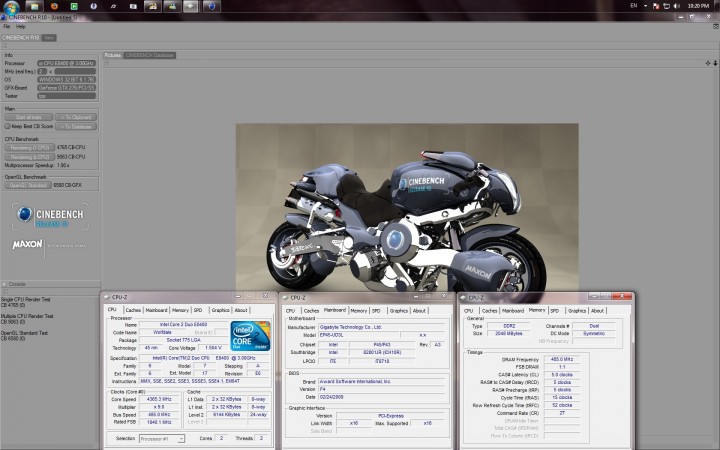Click the speaker volume tray icon
This screenshot has height=450, width=720.
(x=677, y=6)
